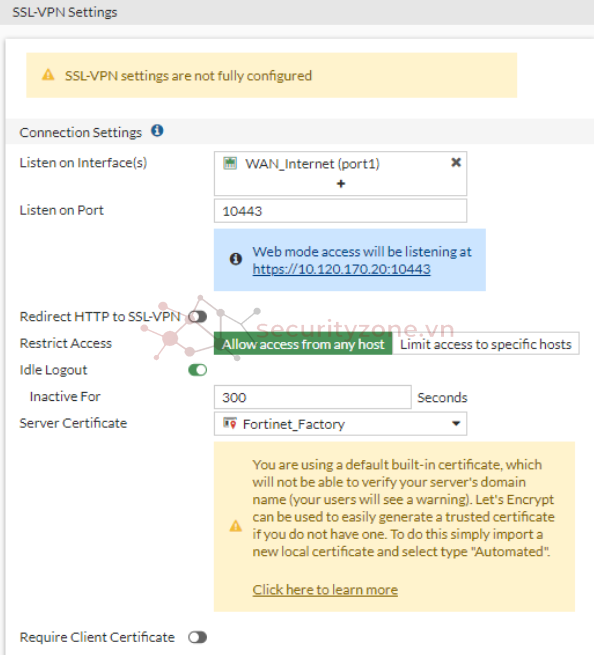The image size is (594, 655).
Task: Remove WAN_Internet (port1) with the X icon
Action: (456, 162)
